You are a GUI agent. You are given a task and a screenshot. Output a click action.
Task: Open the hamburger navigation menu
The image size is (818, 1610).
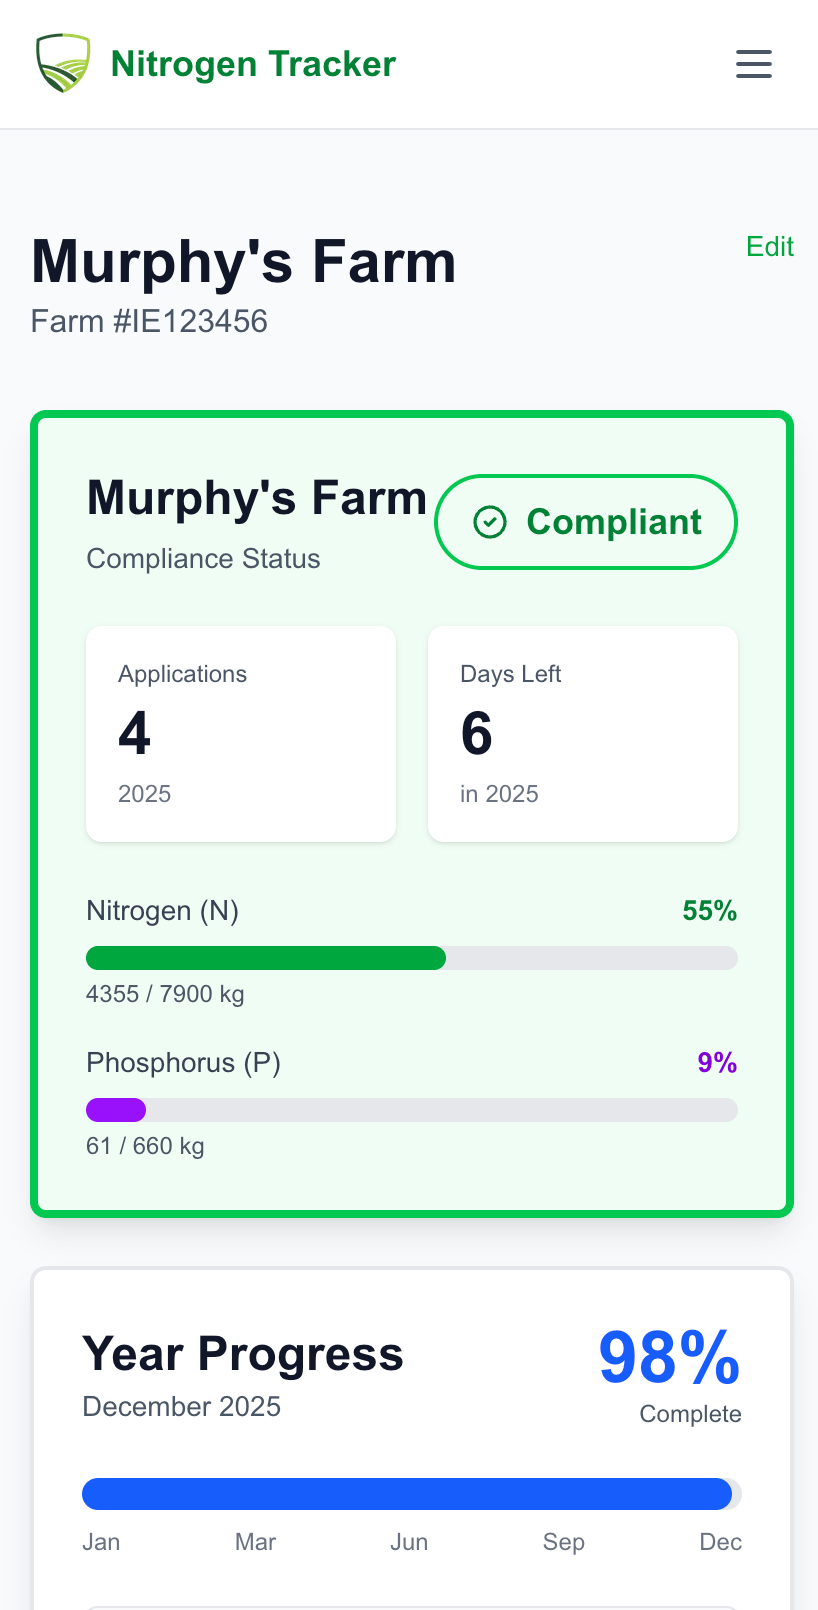tap(753, 63)
